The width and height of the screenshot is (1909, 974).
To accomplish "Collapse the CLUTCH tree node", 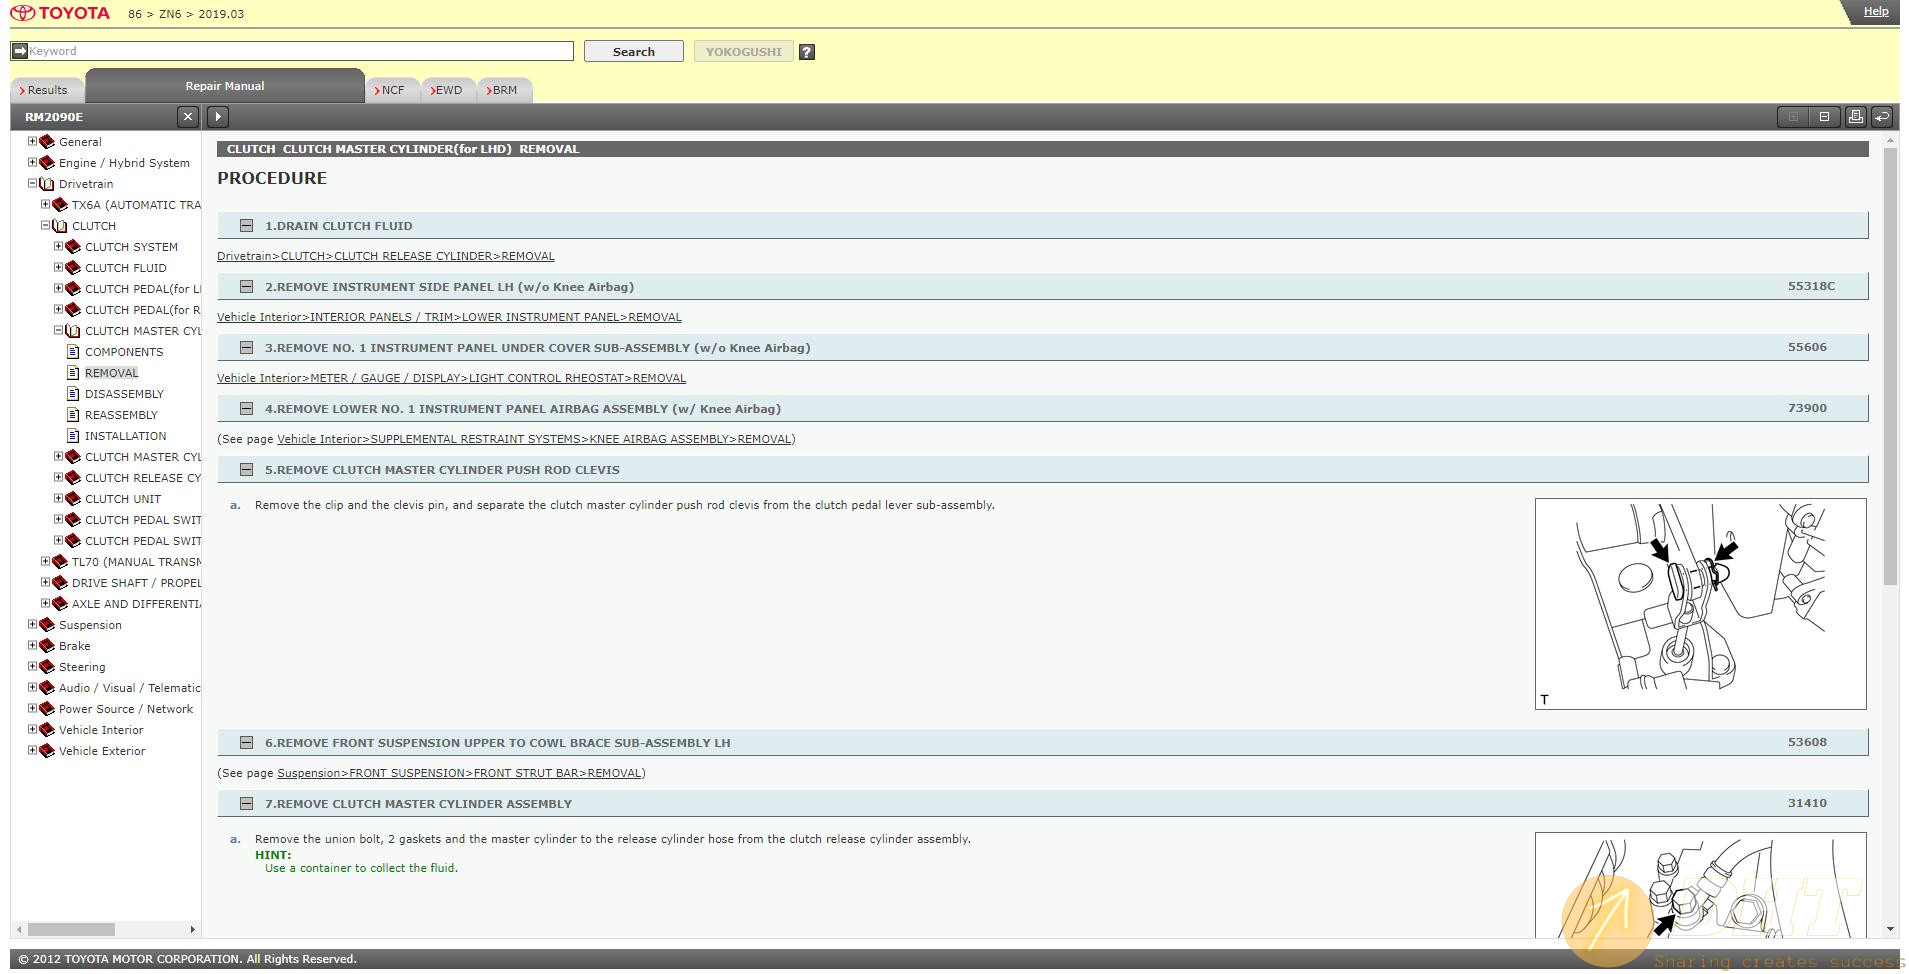I will [45, 225].
